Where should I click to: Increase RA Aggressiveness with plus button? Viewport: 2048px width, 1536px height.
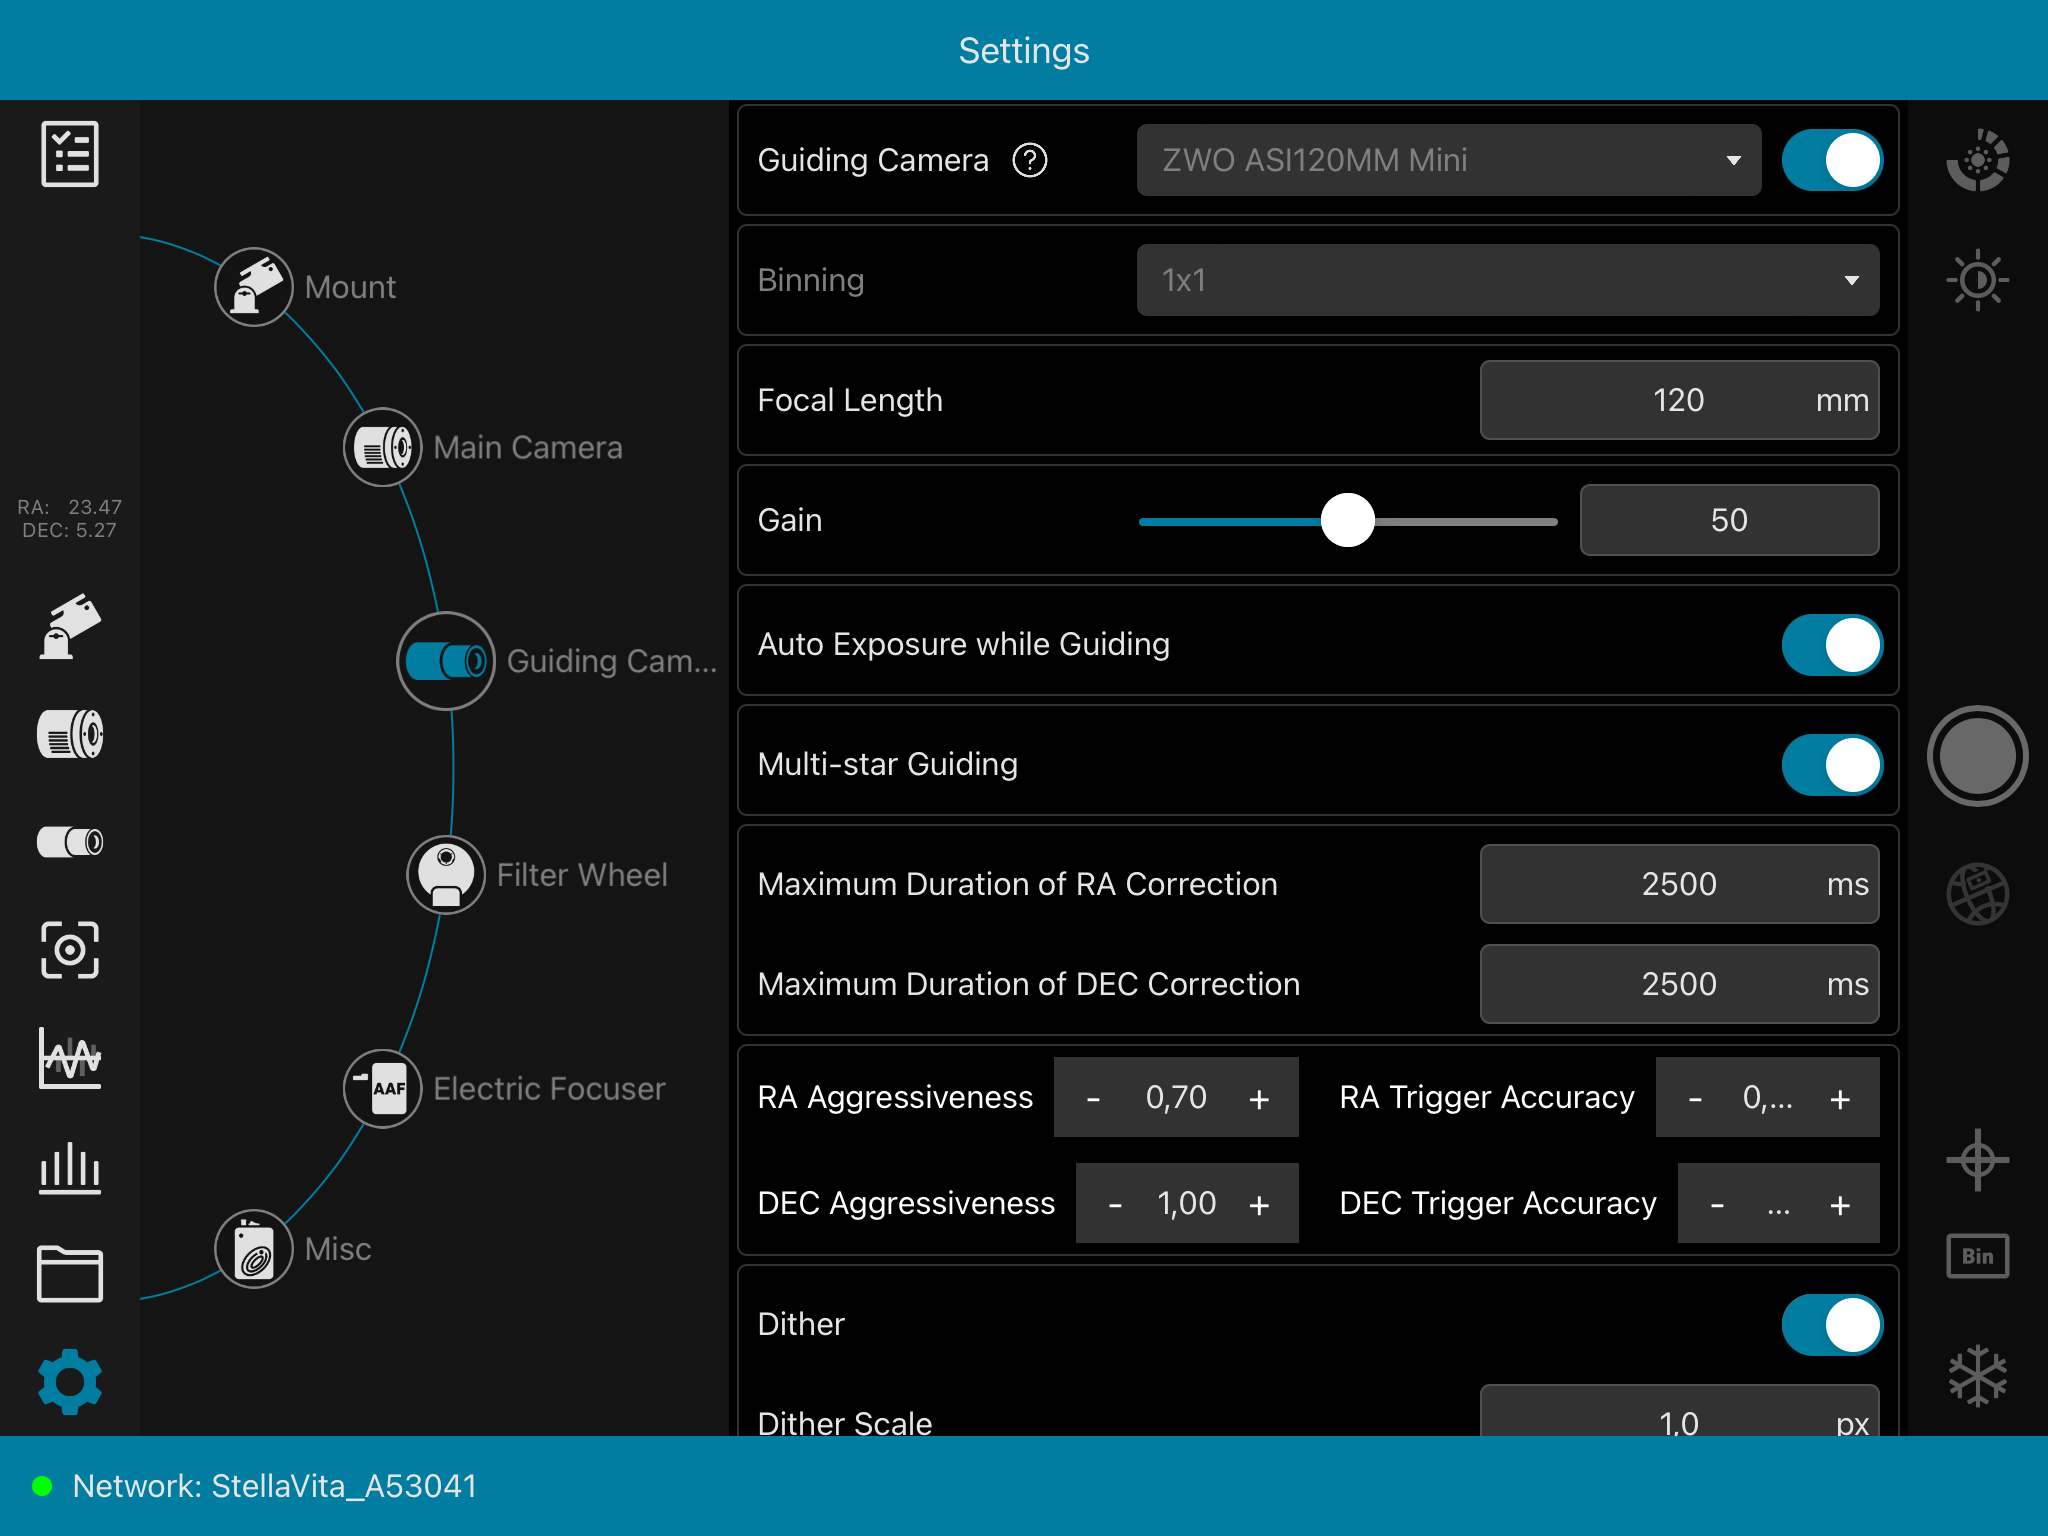(1259, 1098)
